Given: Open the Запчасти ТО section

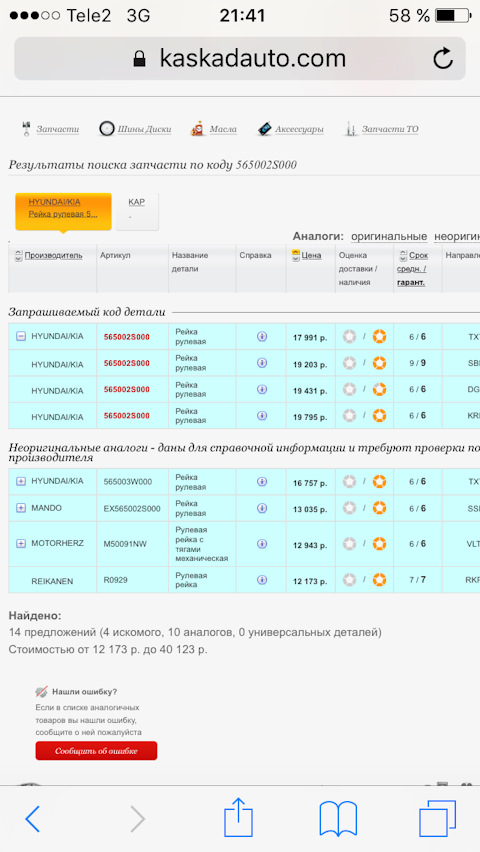Looking at the screenshot, I should point(390,129).
